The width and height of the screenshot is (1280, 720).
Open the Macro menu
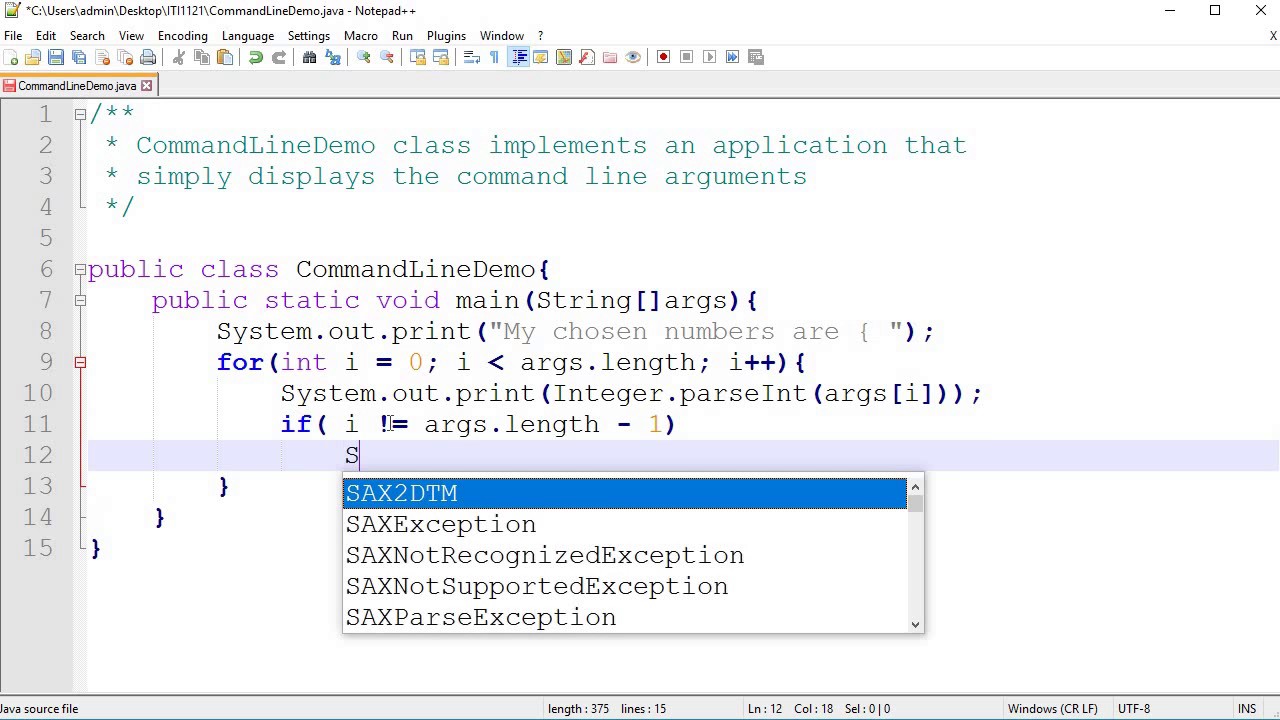tap(361, 35)
